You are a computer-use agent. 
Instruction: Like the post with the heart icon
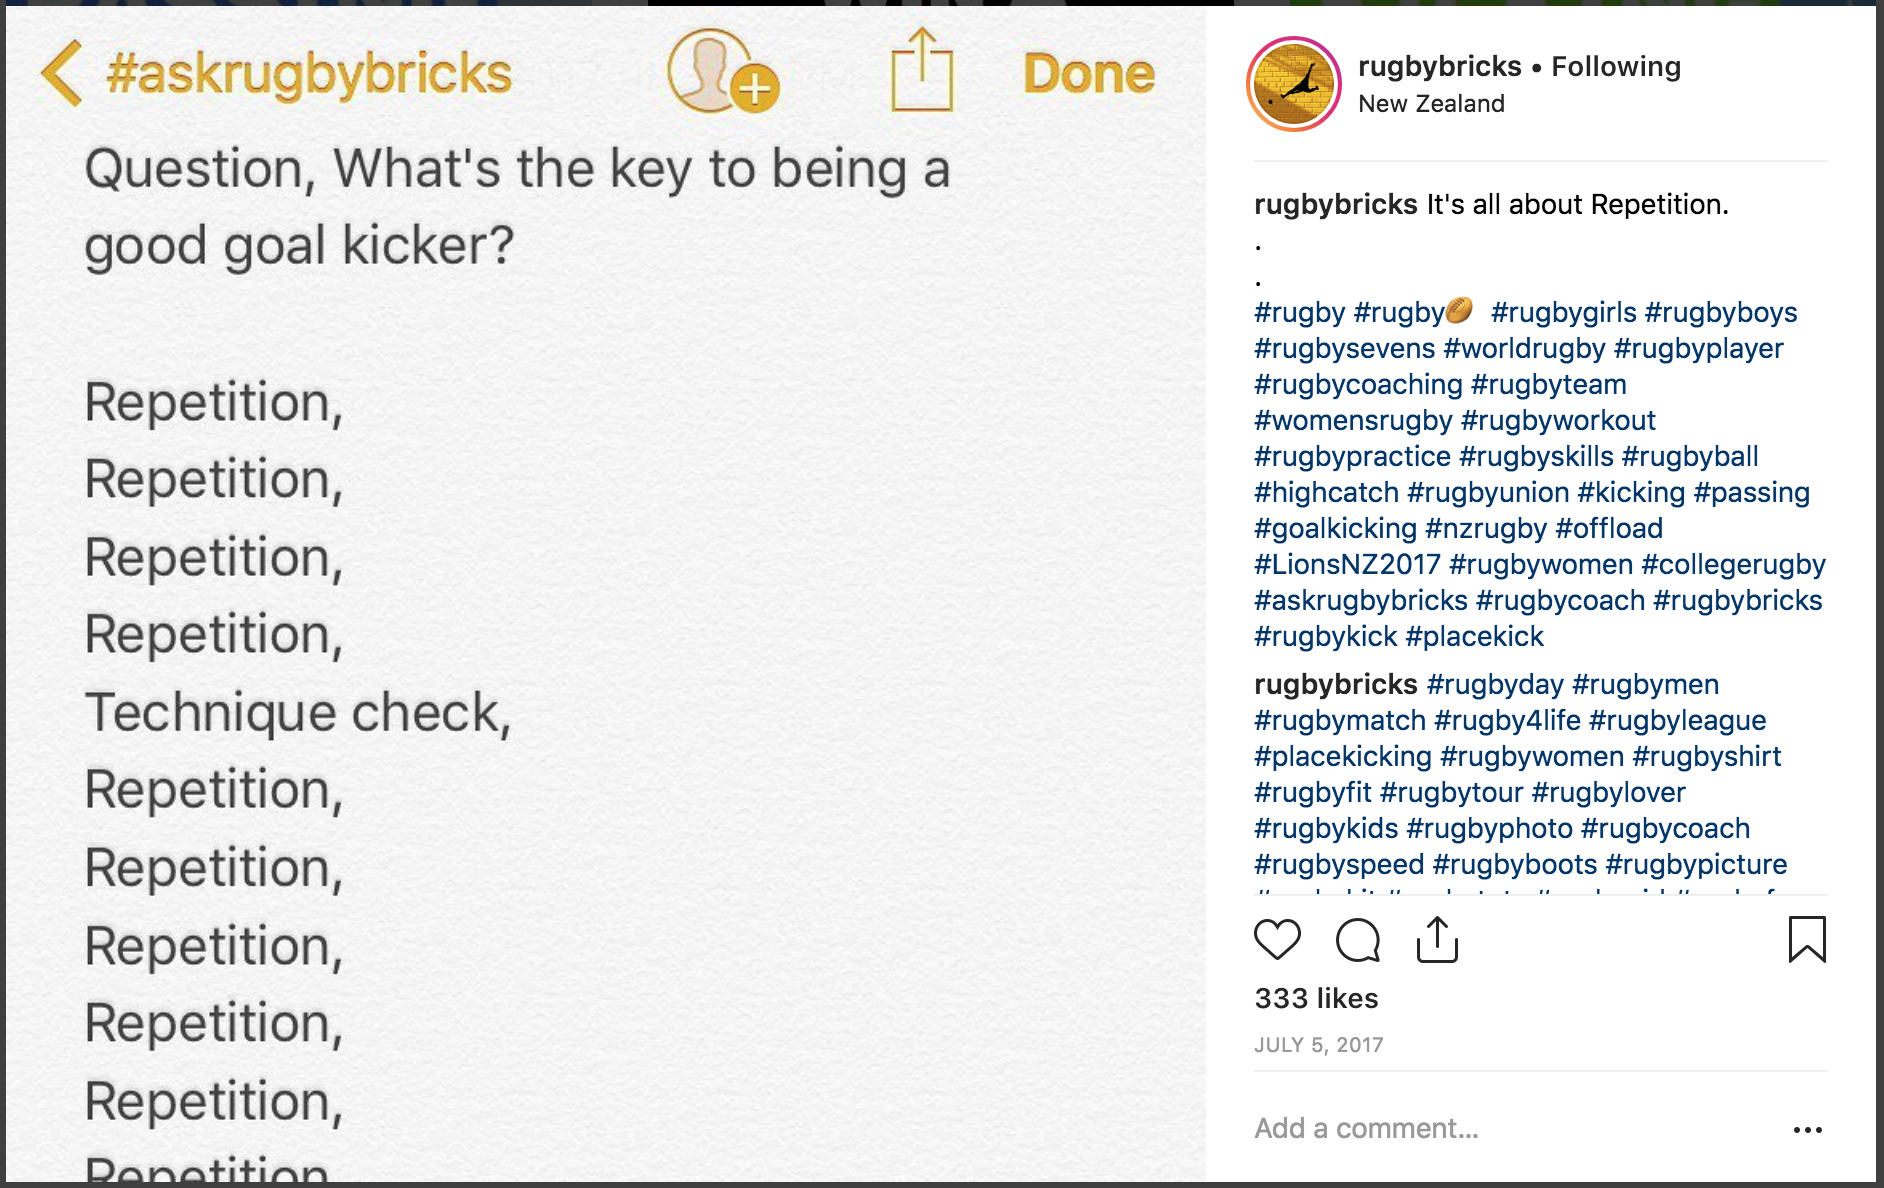coord(1277,940)
